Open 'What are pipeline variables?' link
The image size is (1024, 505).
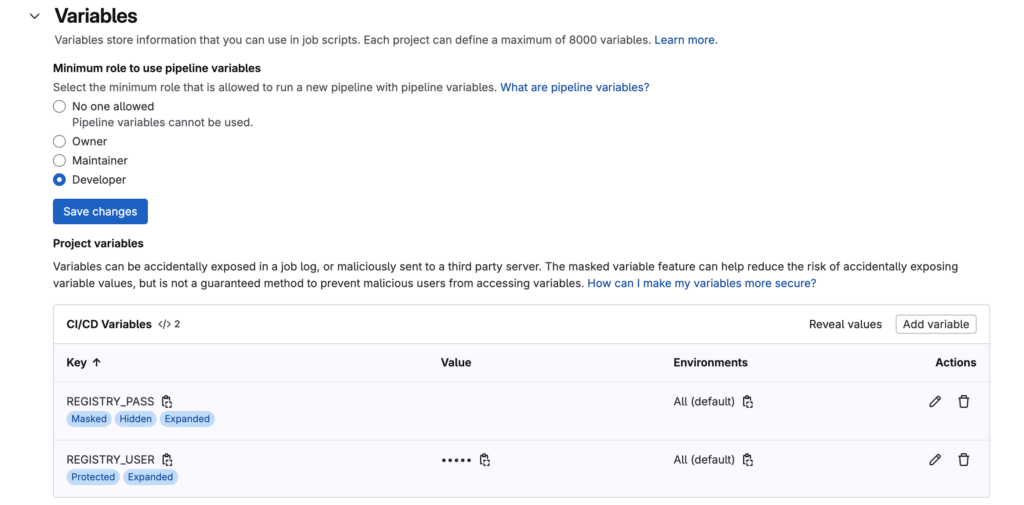click(x=574, y=88)
